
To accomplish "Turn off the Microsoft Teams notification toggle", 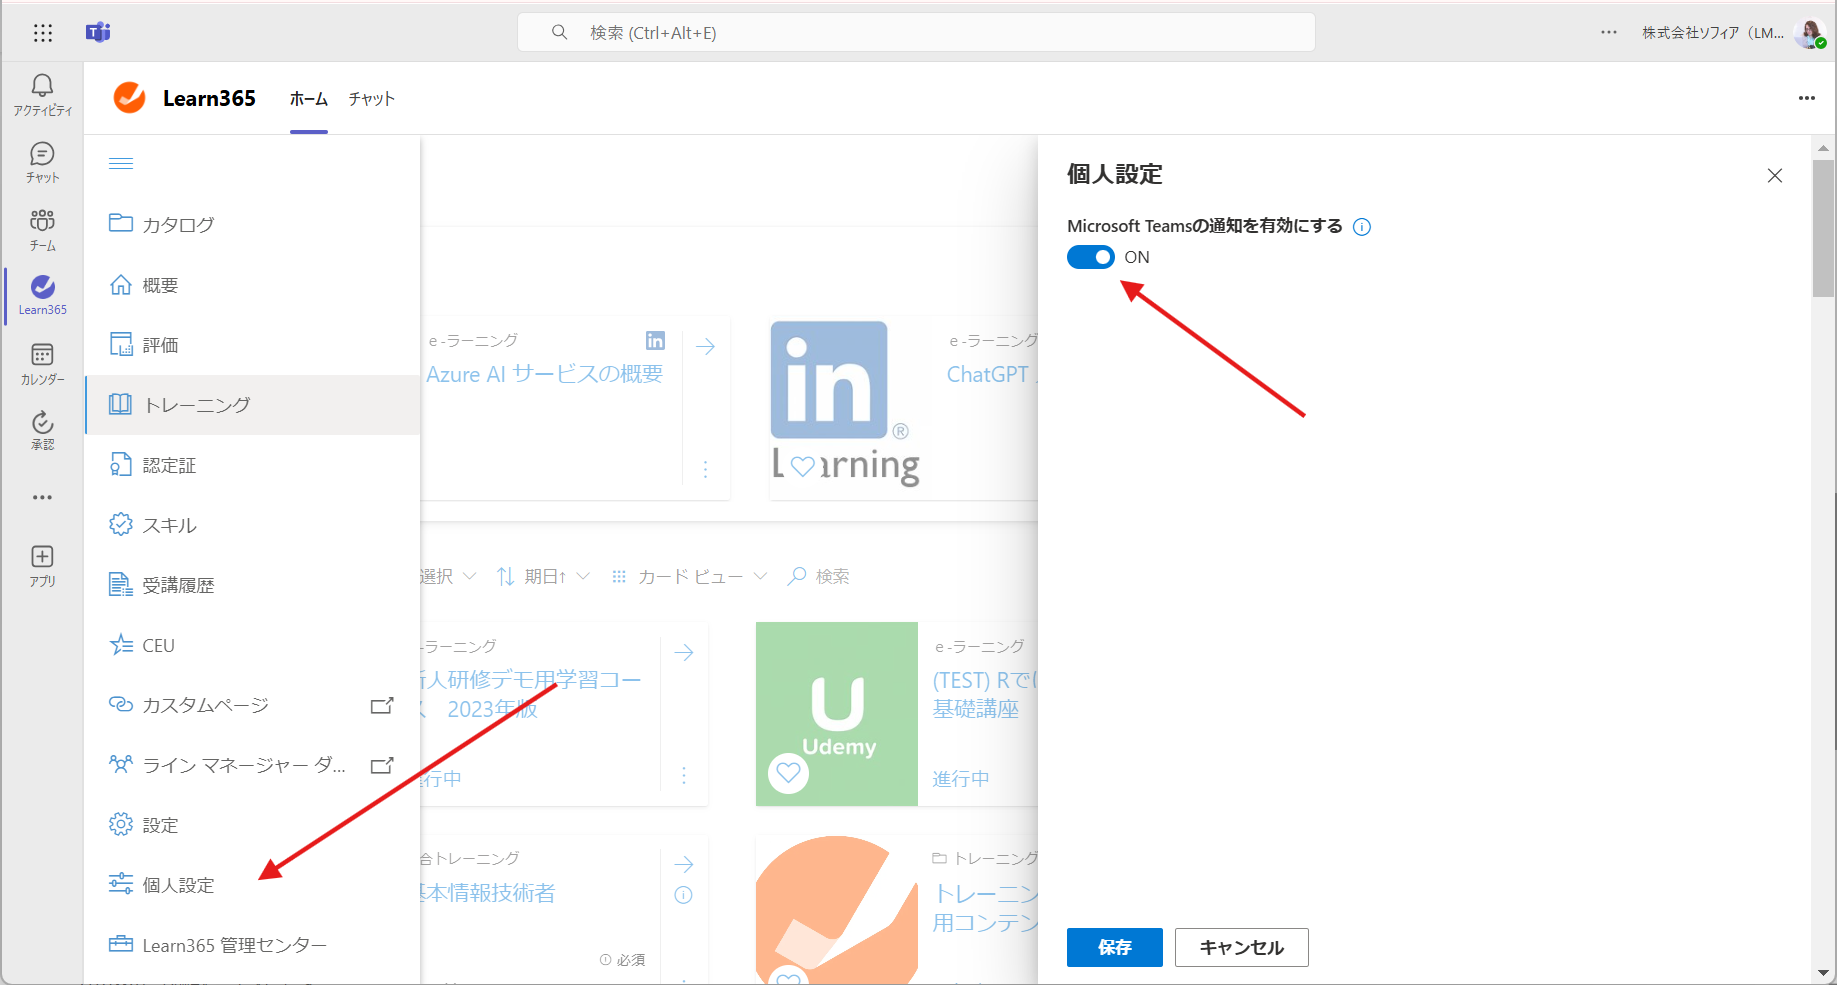I will coord(1090,257).
